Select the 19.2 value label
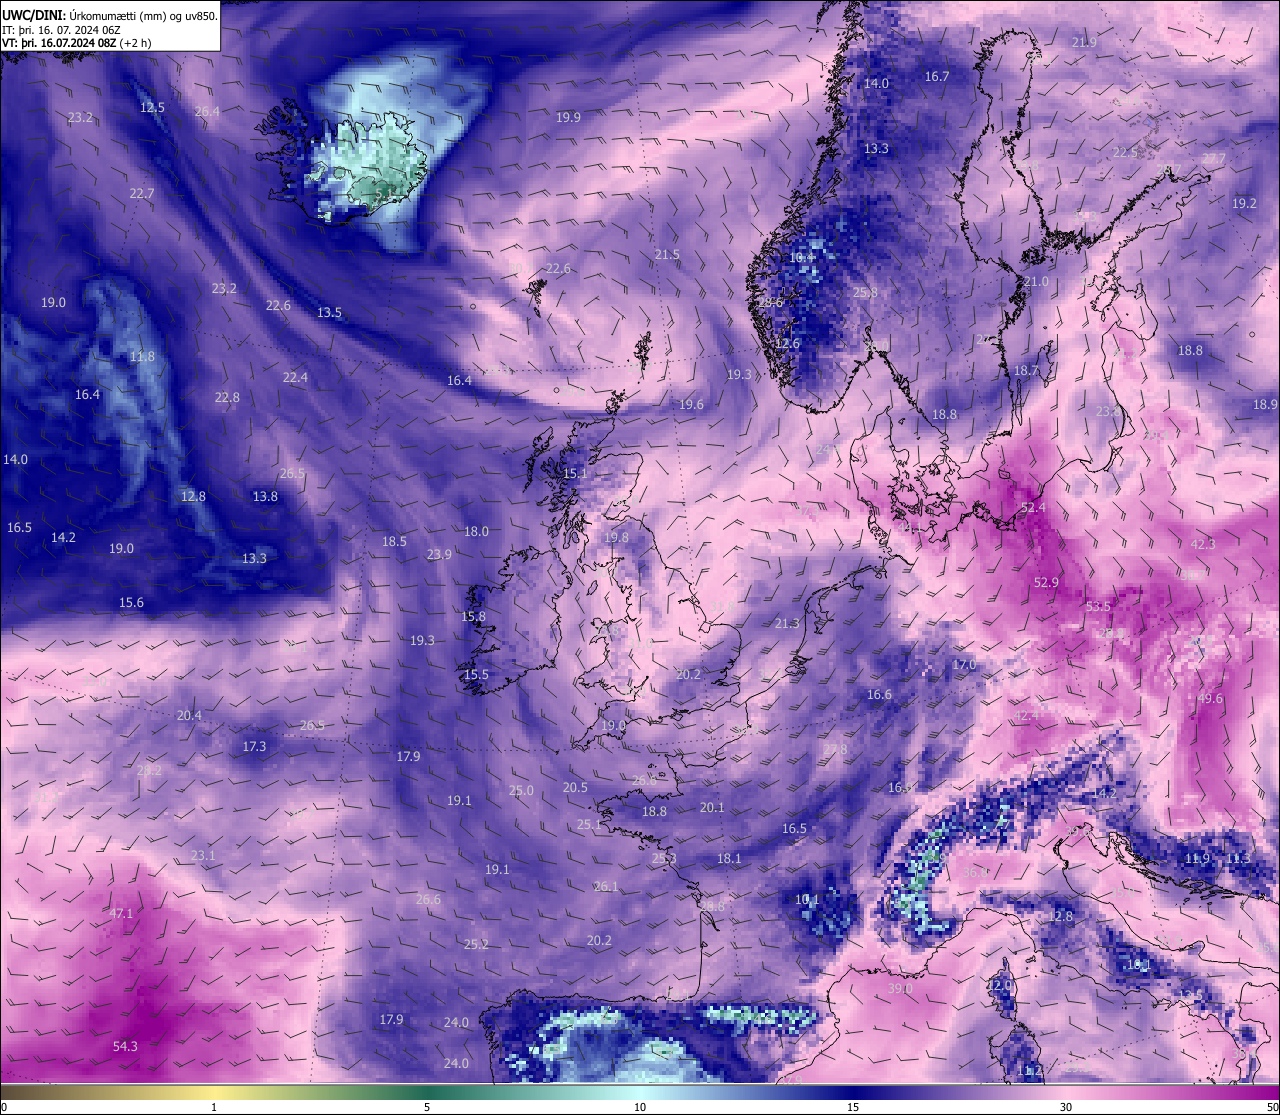The image size is (1280, 1115). click(x=1244, y=203)
